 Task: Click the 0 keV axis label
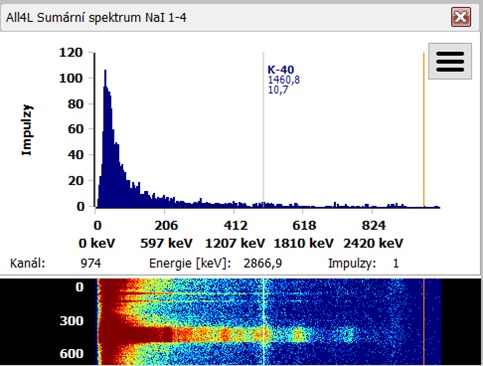click(97, 243)
